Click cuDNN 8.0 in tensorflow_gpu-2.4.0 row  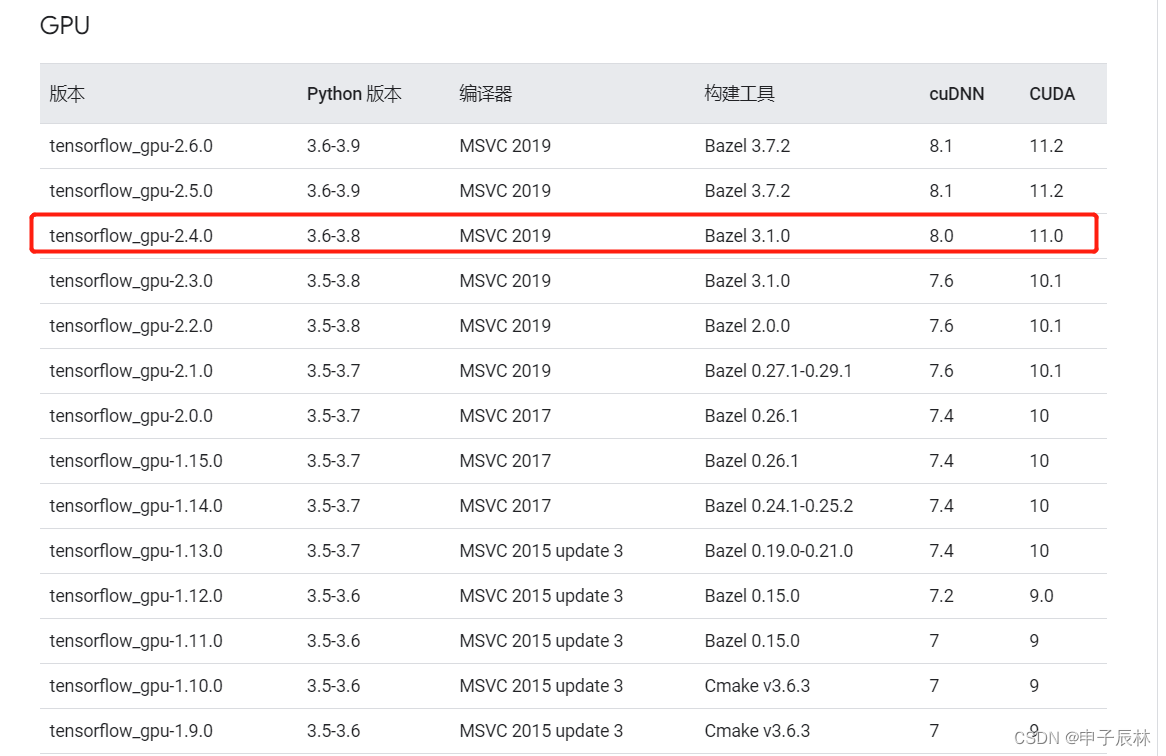(x=941, y=236)
